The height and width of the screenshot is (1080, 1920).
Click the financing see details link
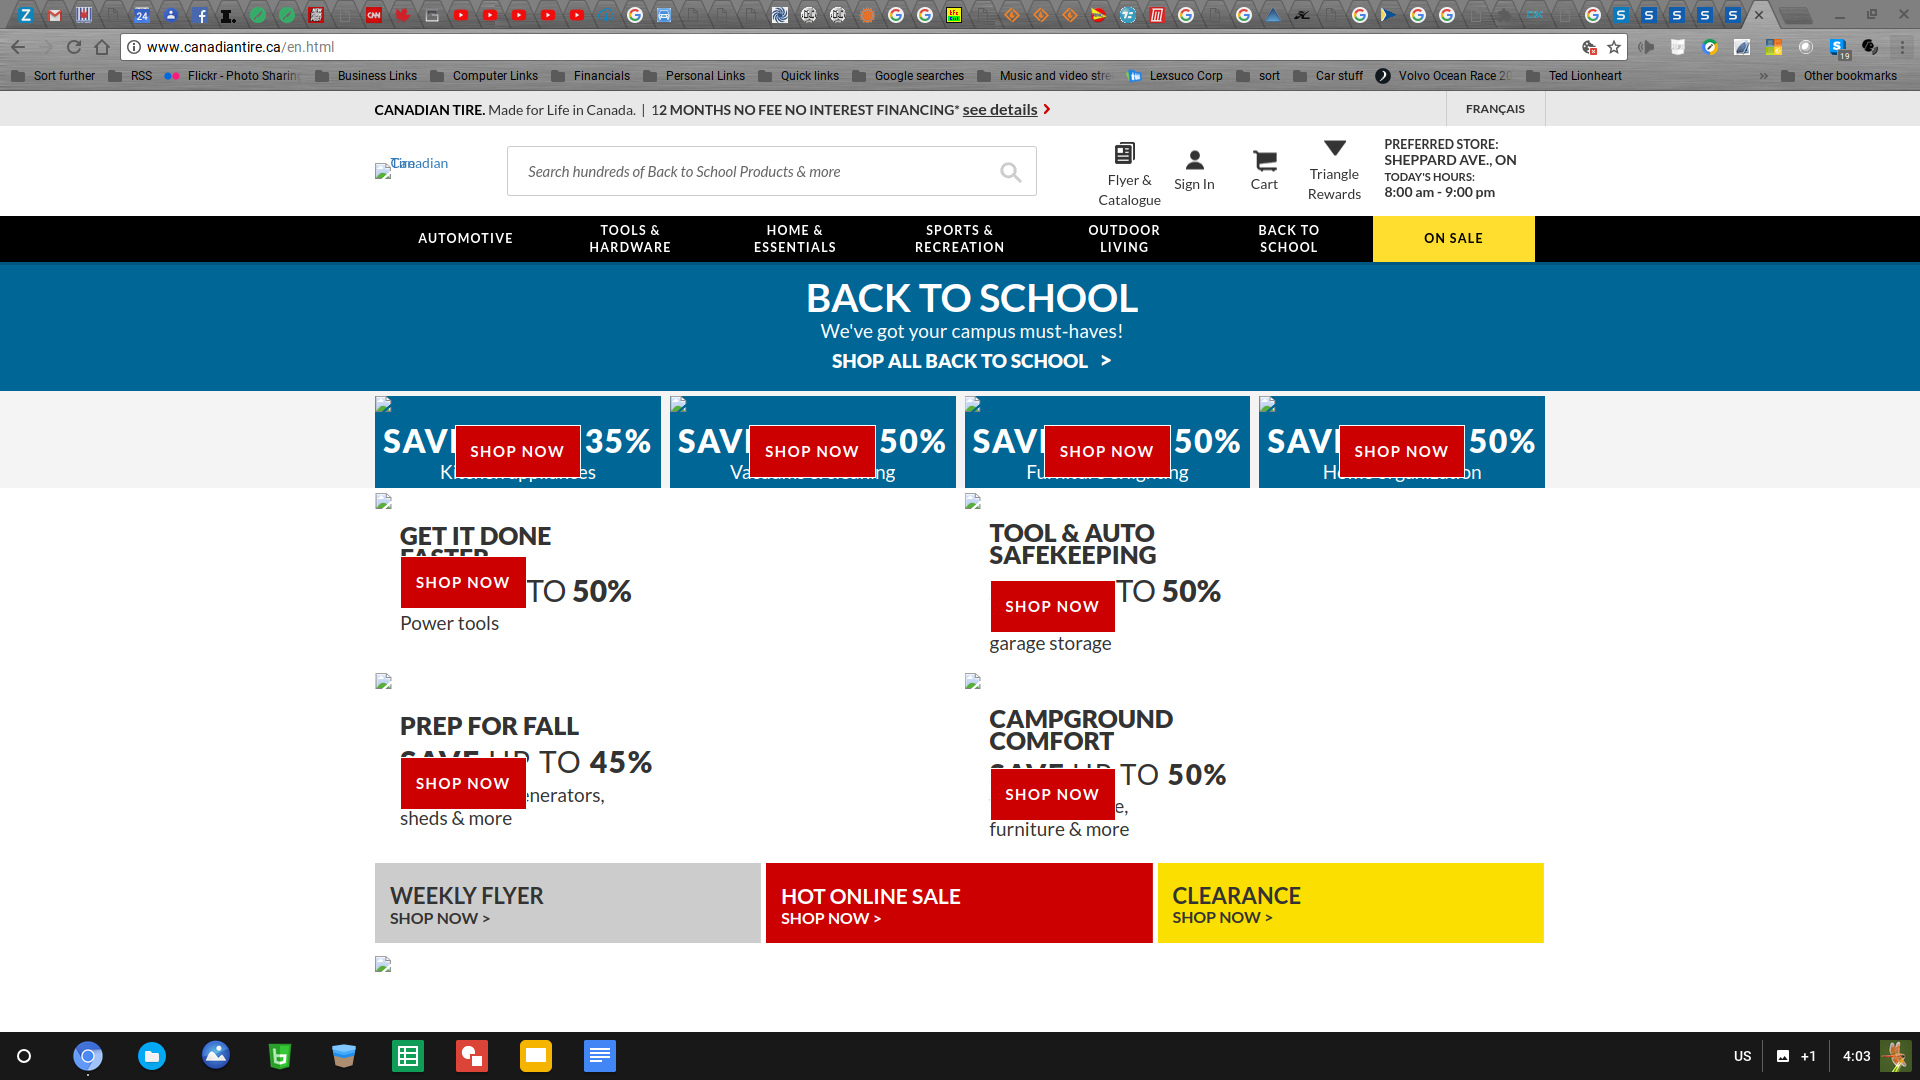pyautogui.click(x=999, y=110)
